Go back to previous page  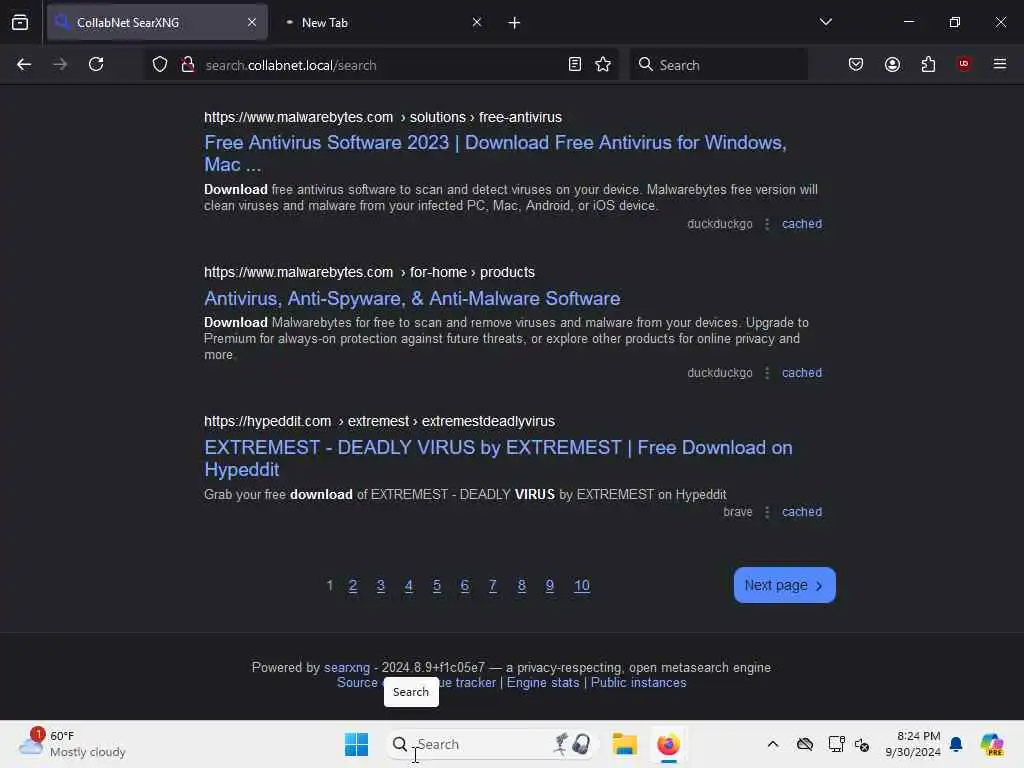24,64
